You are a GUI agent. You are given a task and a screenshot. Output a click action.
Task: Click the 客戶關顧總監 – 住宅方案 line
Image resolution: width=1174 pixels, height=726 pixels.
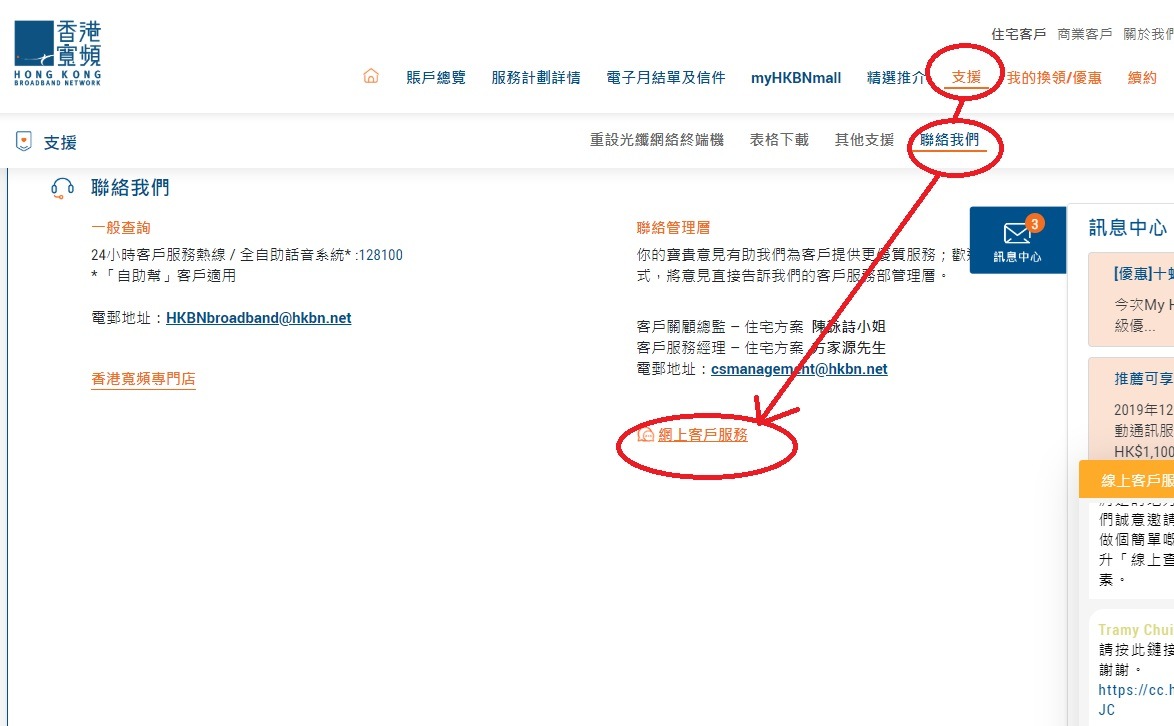(x=761, y=327)
